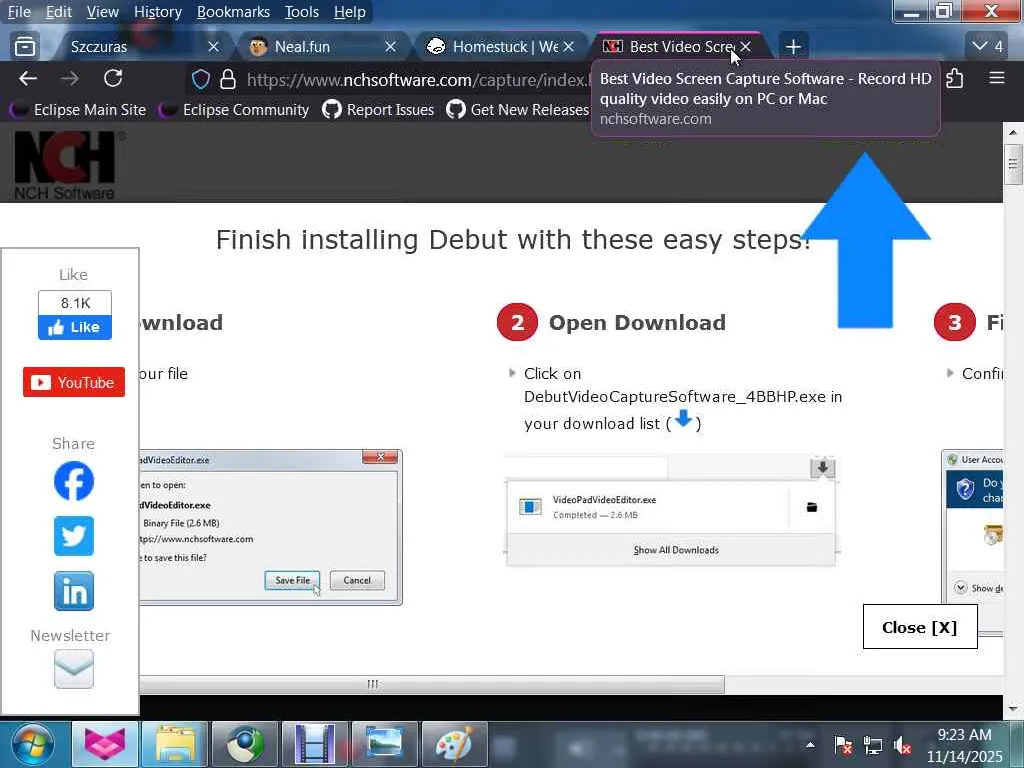Go back to the previous page

[28, 79]
